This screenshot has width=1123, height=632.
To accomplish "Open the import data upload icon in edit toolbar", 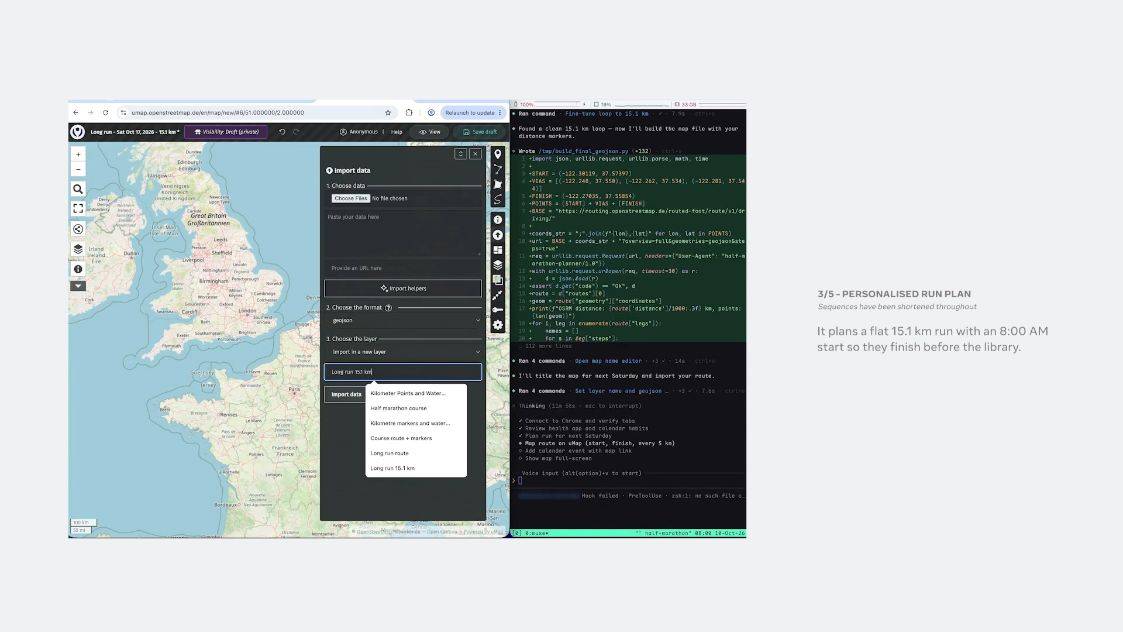I will click(498, 235).
